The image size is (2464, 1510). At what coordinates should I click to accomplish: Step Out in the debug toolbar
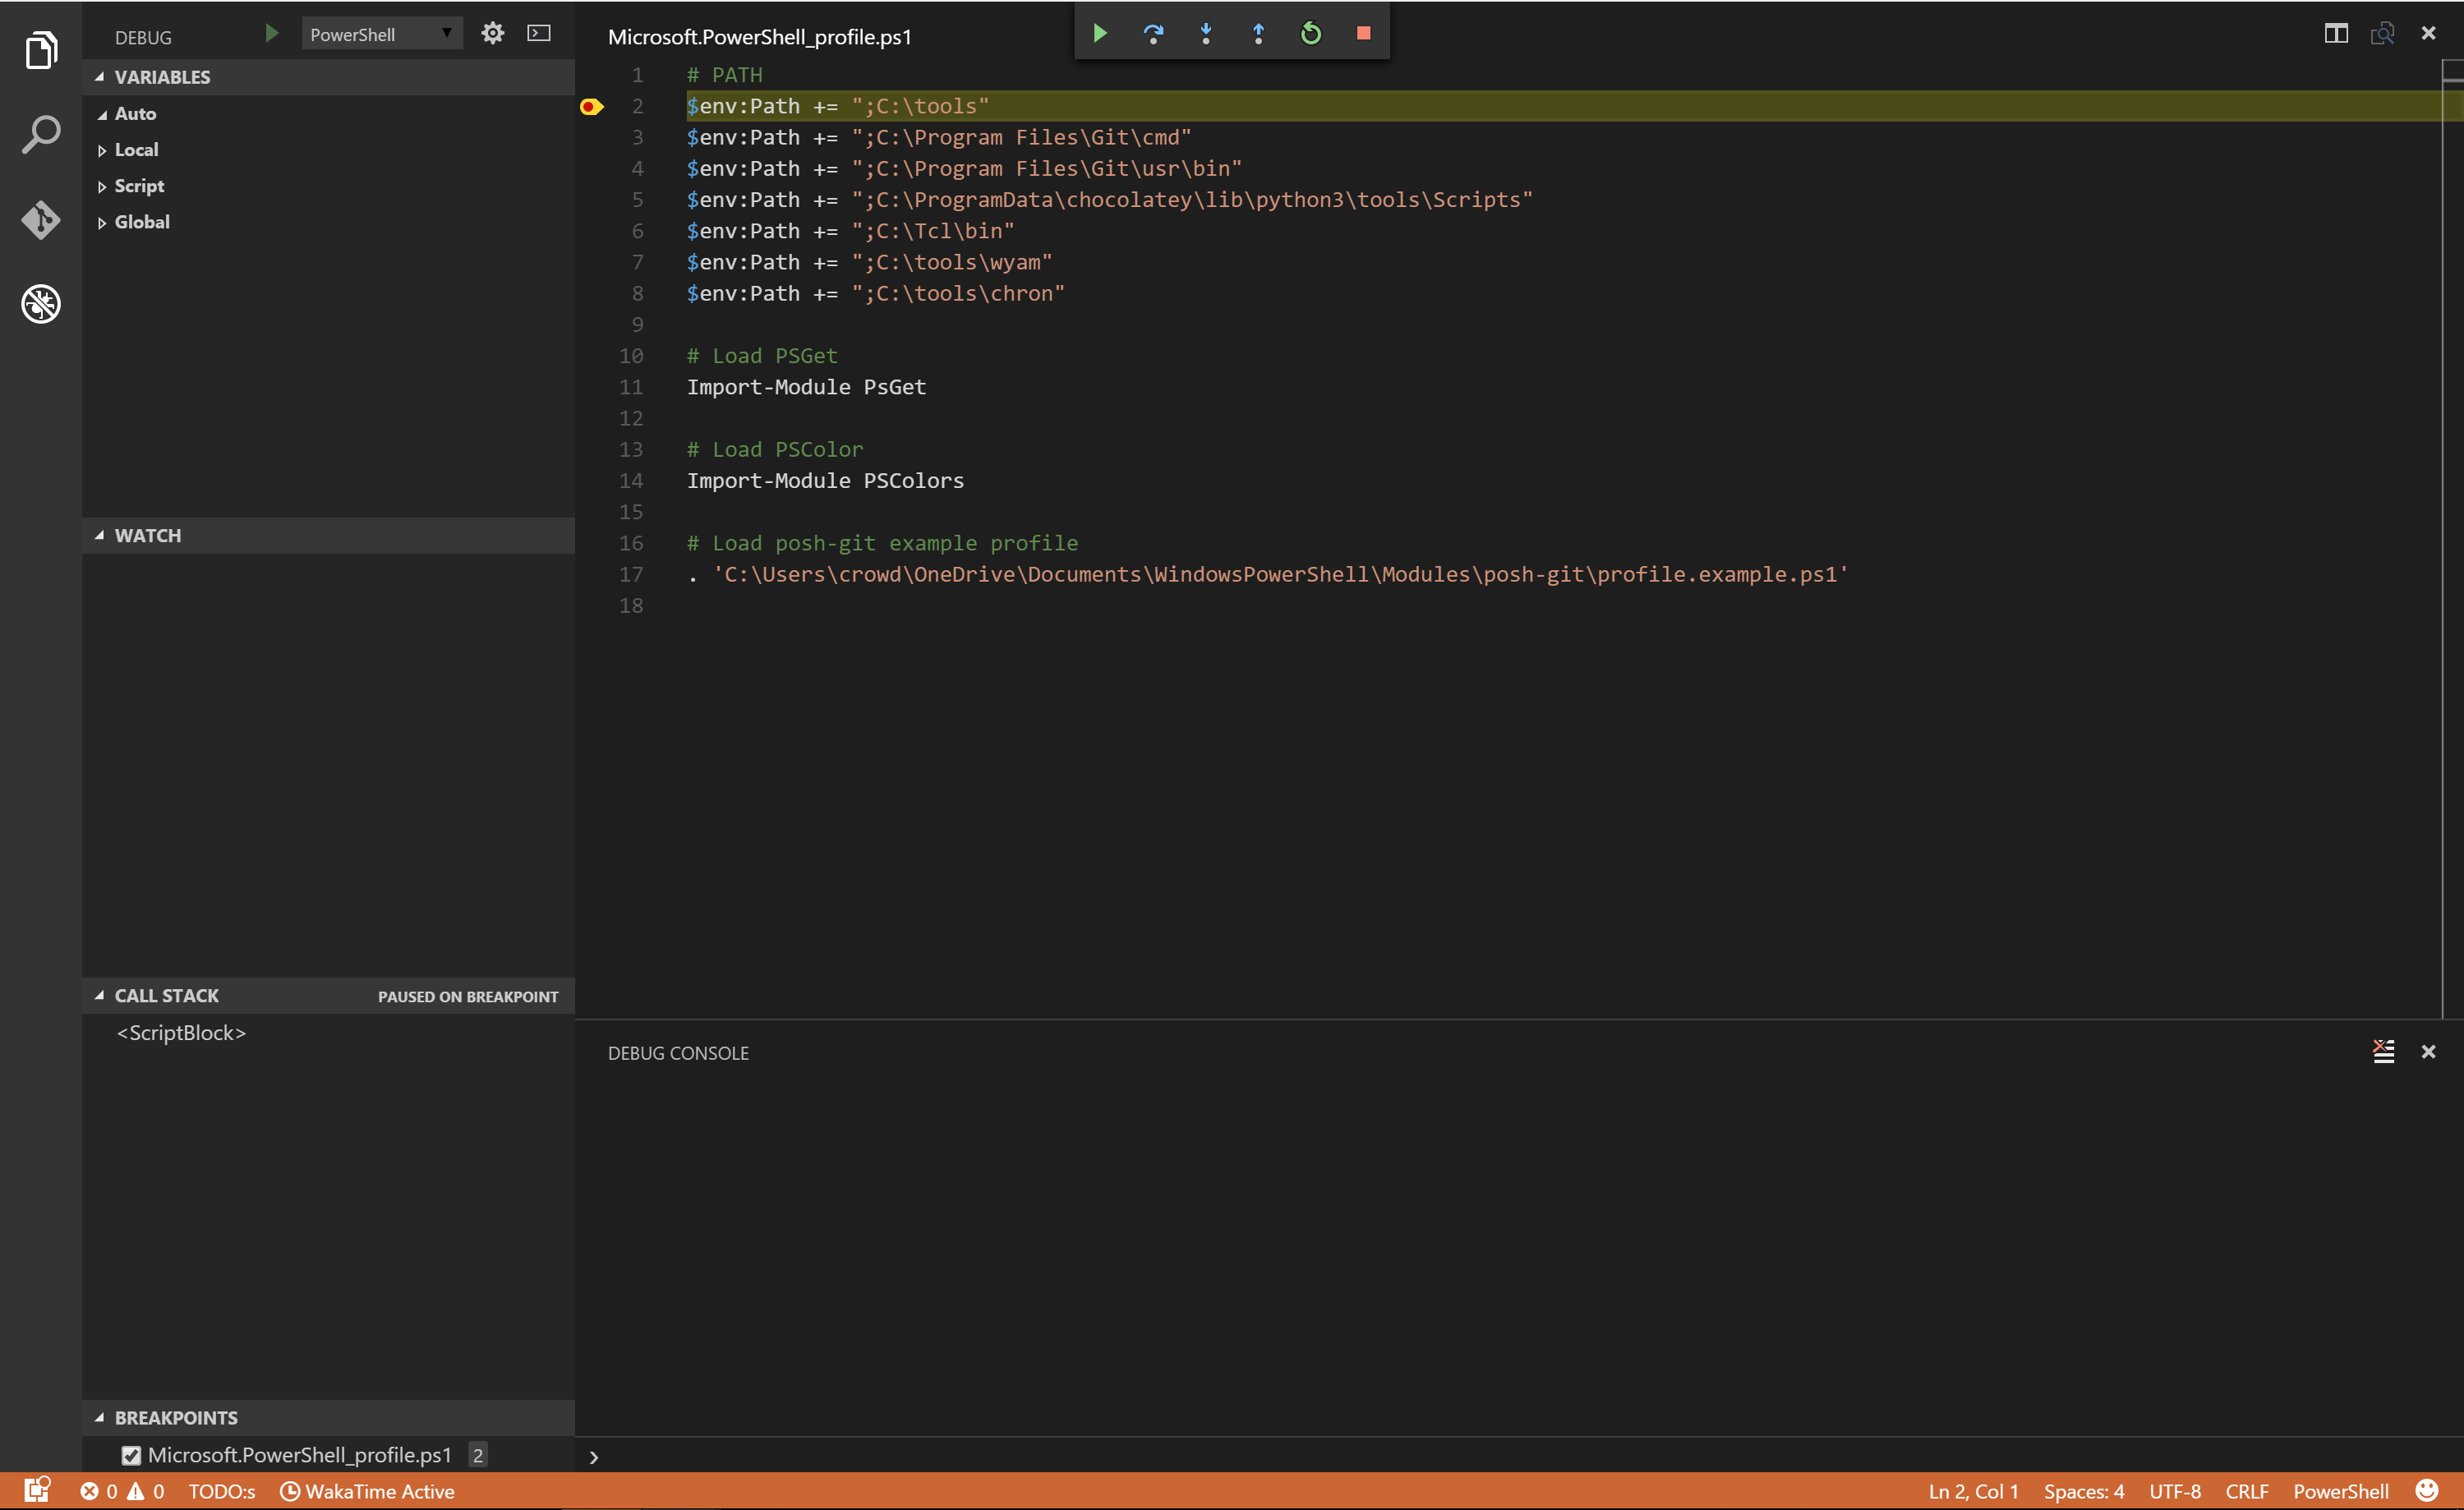(x=1258, y=33)
